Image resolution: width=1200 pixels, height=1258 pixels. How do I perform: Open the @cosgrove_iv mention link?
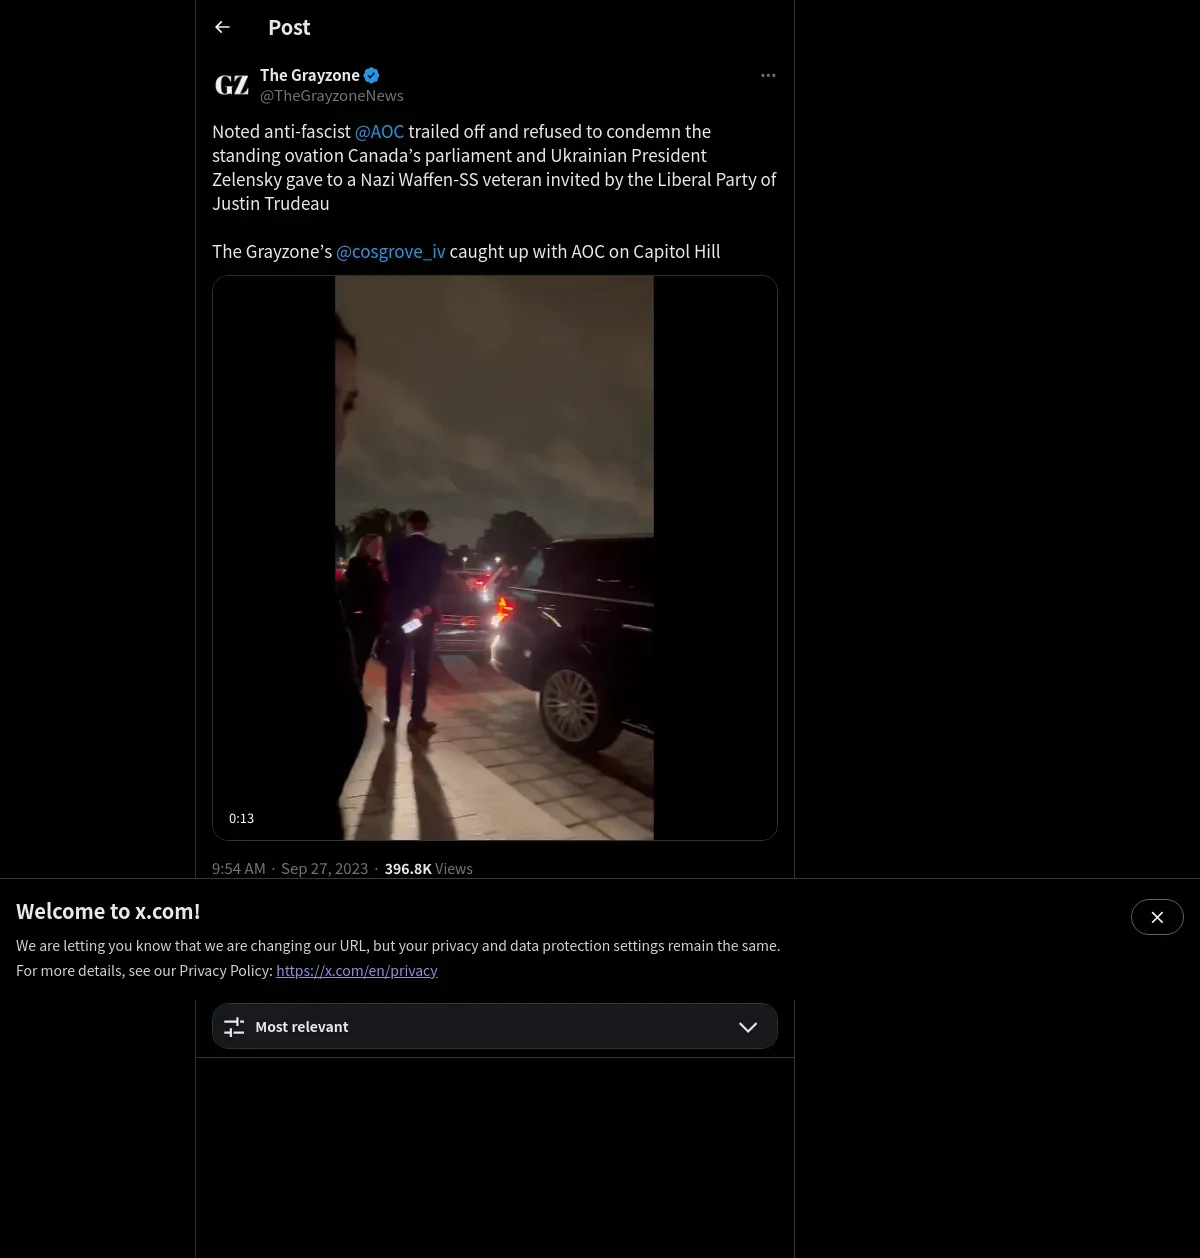(x=391, y=252)
